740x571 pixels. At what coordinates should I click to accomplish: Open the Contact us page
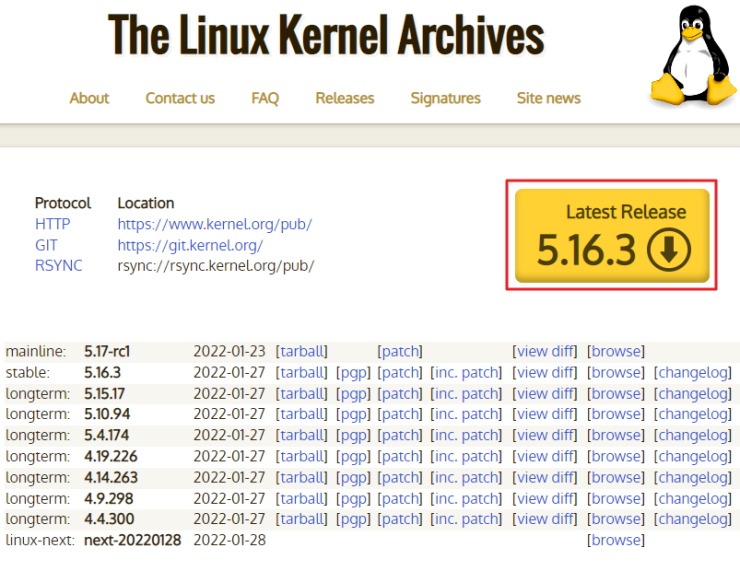180,98
